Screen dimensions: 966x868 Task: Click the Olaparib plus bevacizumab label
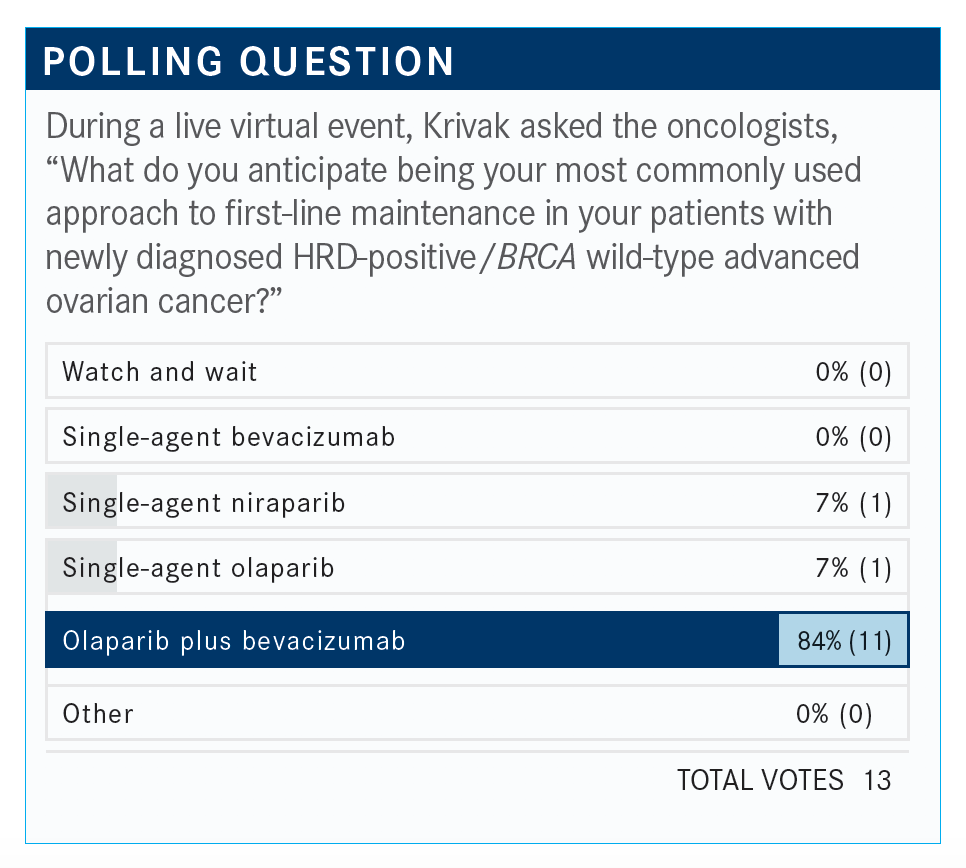234,640
